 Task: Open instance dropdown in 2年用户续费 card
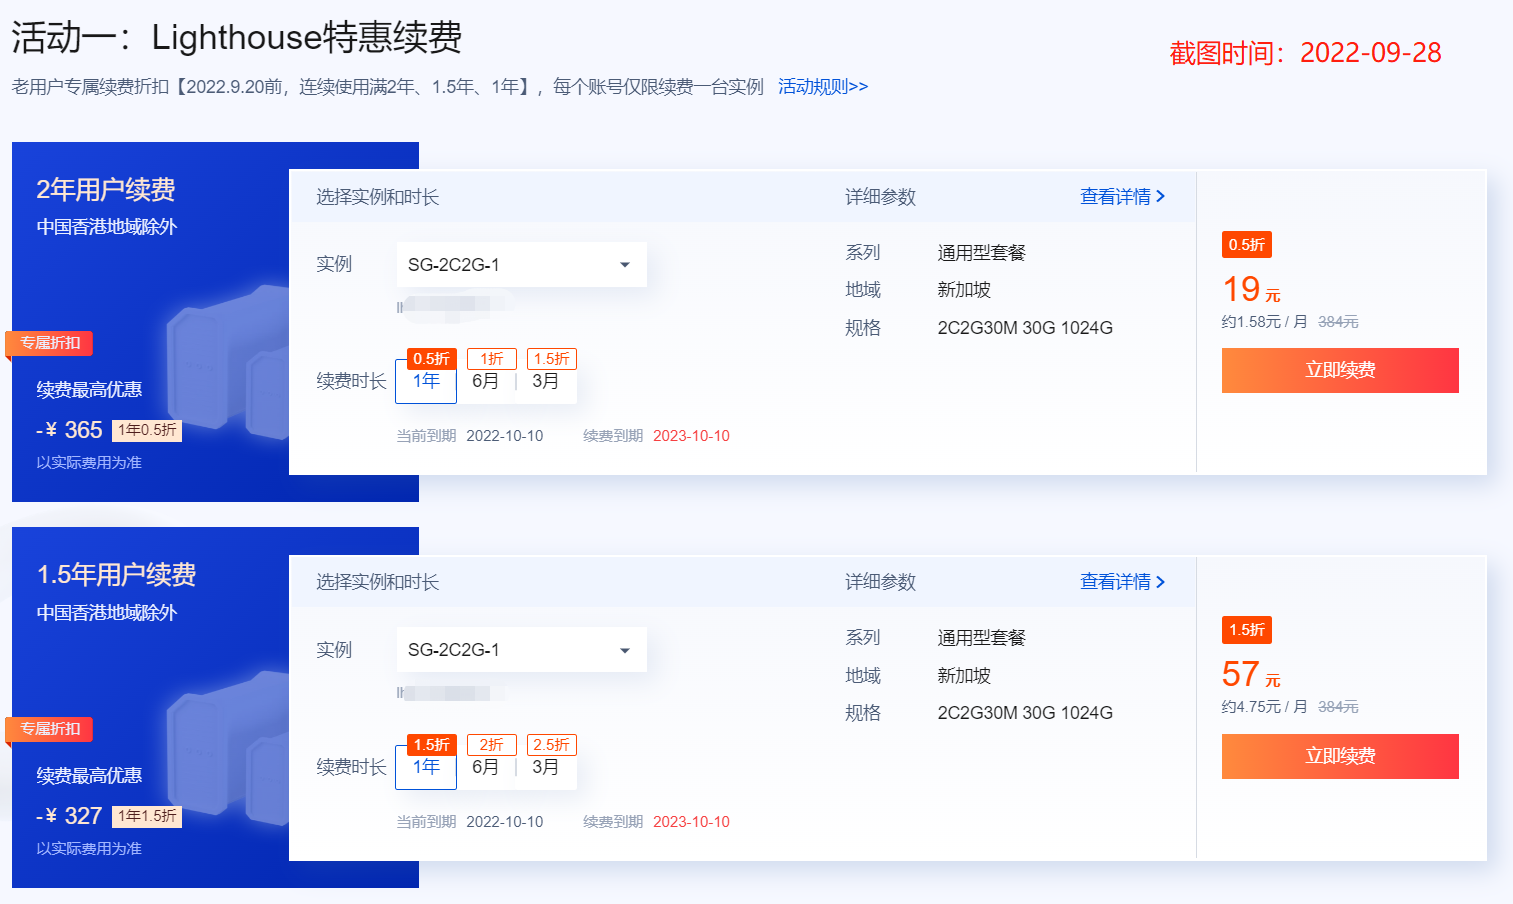tap(521, 265)
